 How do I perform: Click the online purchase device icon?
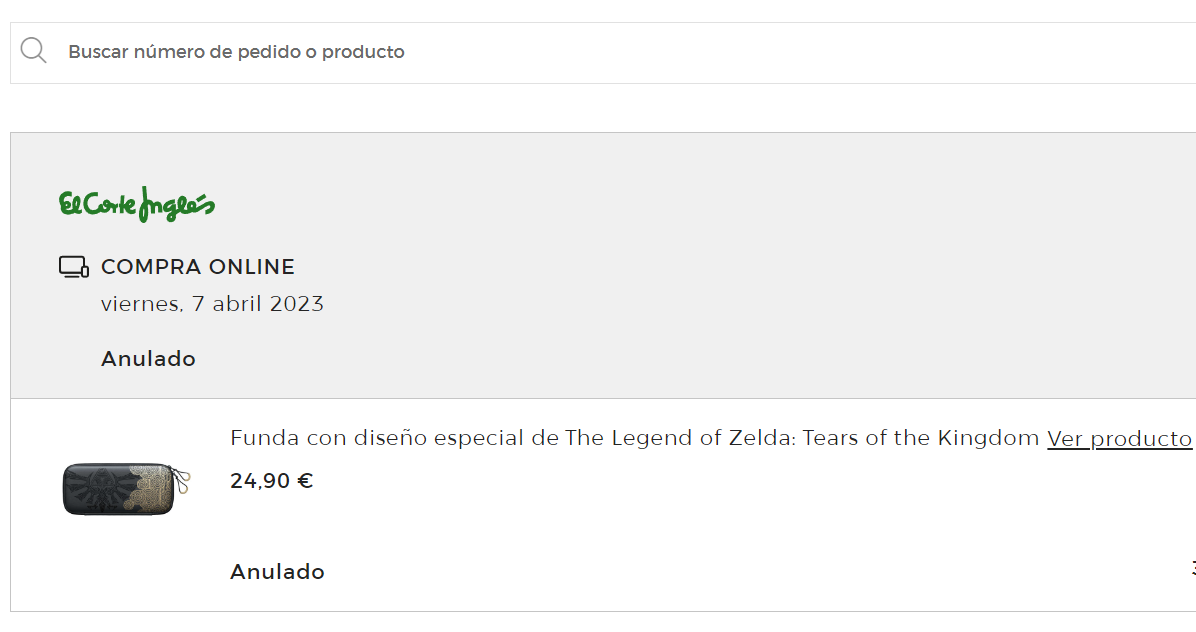pyautogui.click(x=74, y=267)
